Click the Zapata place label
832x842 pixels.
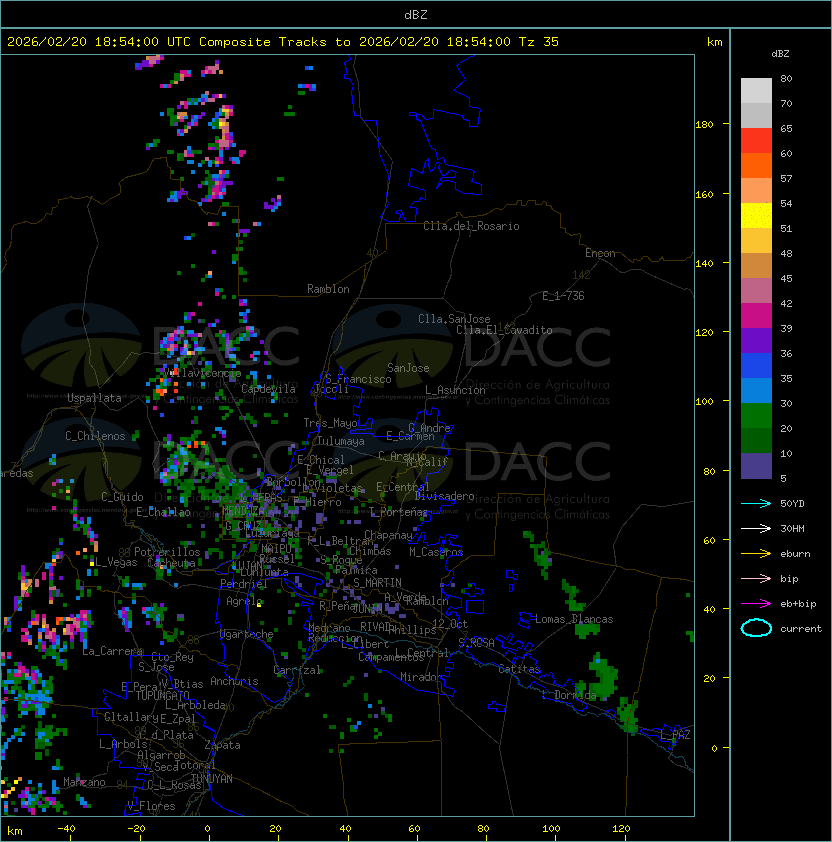(222, 745)
